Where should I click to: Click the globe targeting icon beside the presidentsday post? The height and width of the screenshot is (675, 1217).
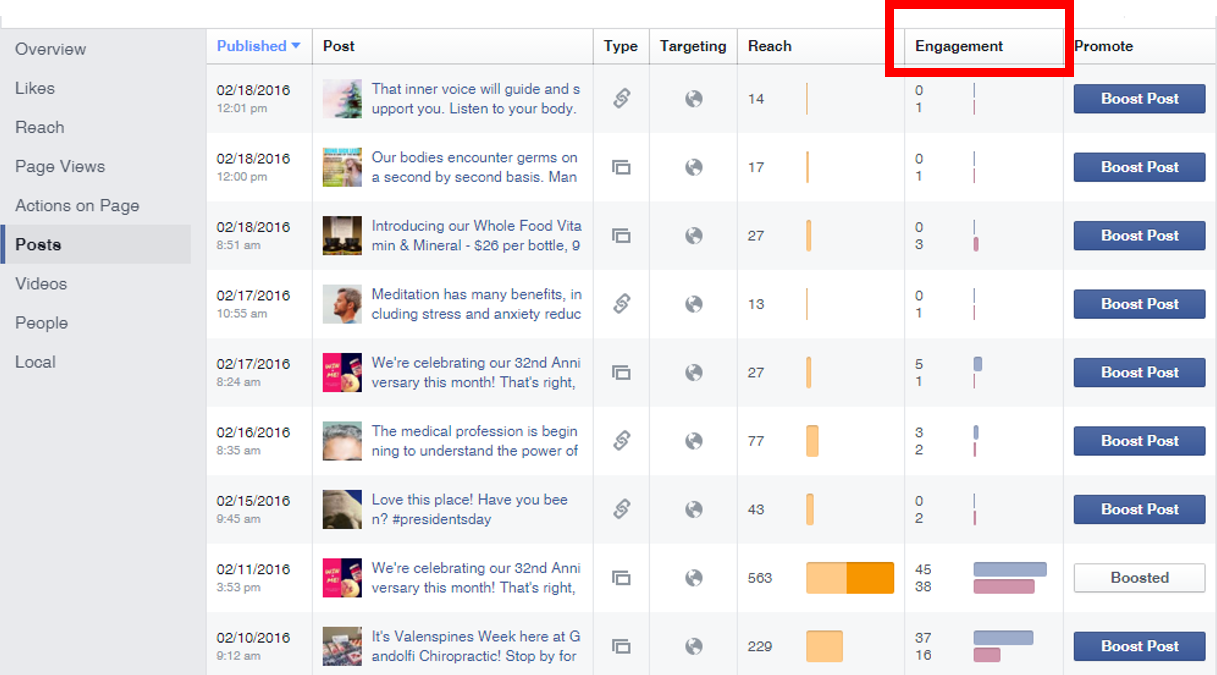[692, 509]
